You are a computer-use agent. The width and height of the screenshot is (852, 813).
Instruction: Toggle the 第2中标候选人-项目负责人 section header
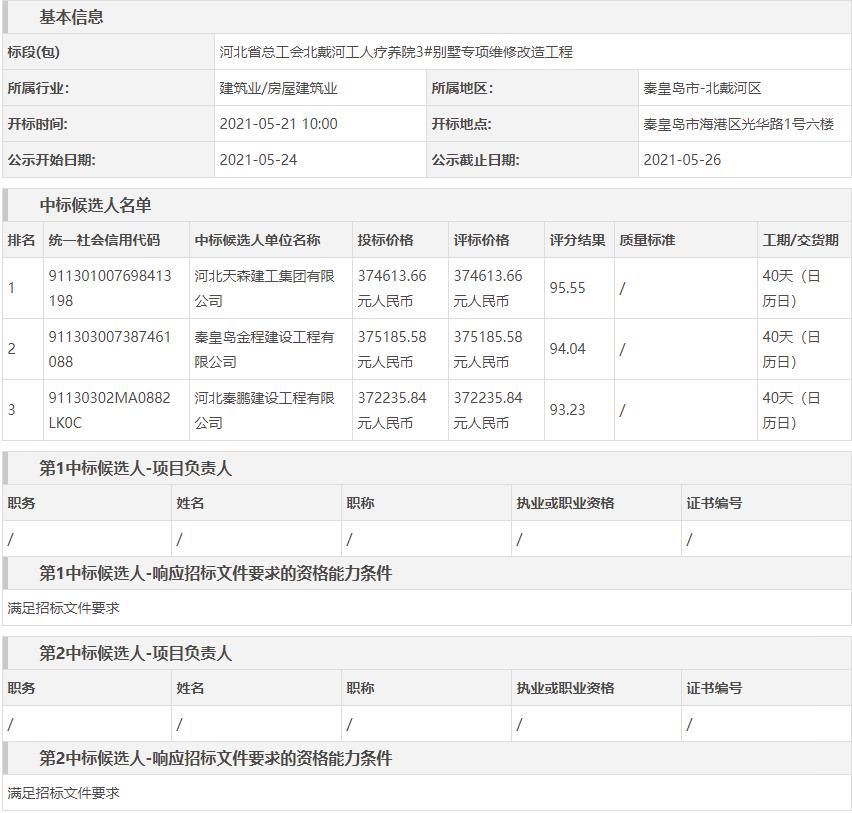pyautogui.click(x=135, y=653)
